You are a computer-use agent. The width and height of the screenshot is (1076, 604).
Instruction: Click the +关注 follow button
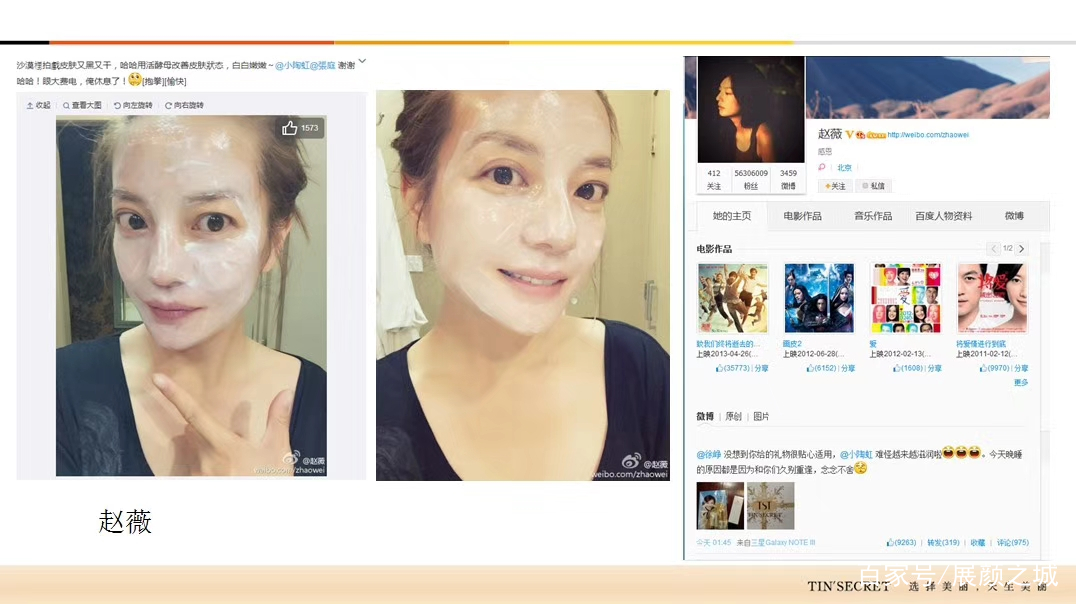tap(835, 186)
